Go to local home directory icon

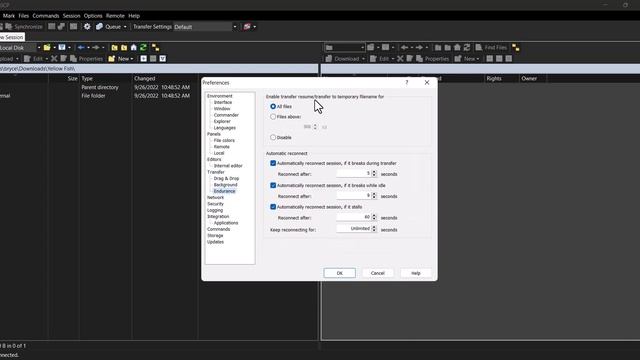[133, 48]
